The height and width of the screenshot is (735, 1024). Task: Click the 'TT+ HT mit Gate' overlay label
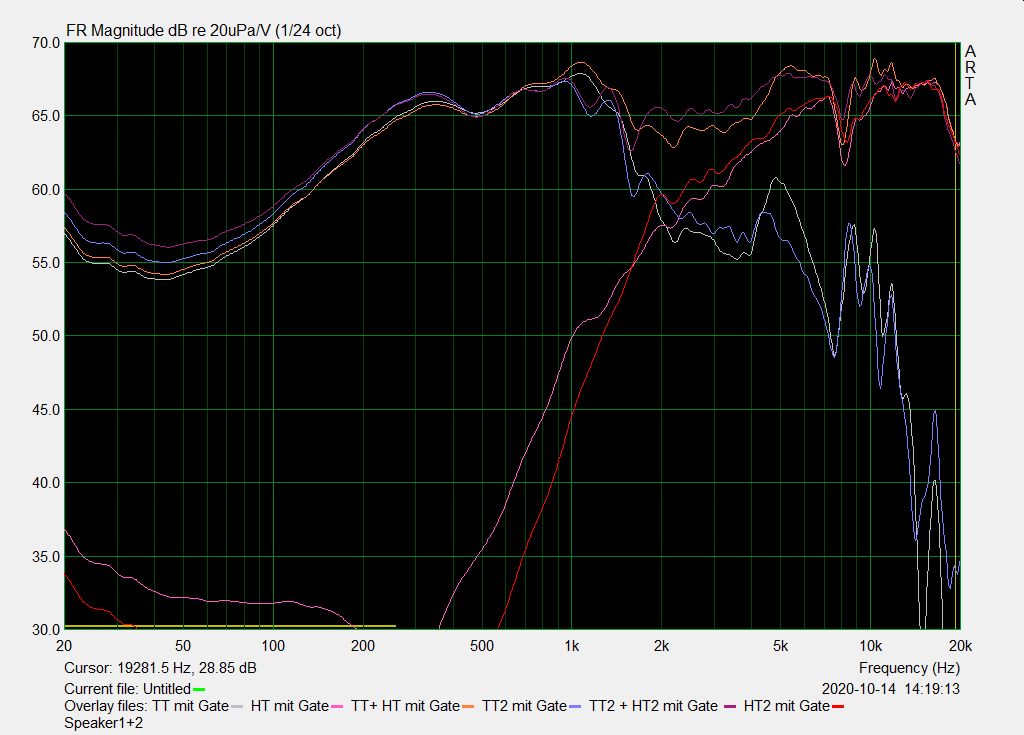(x=405, y=706)
